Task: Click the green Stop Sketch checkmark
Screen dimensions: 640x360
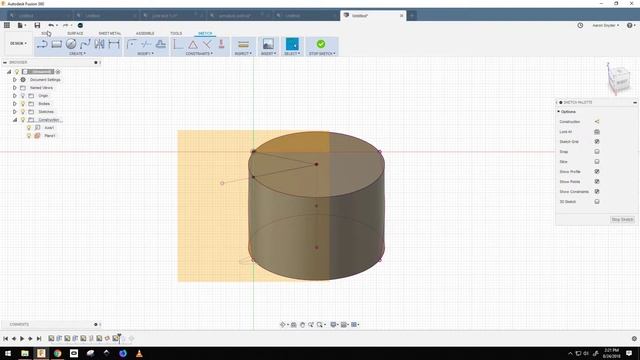Action: (x=321, y=44)
